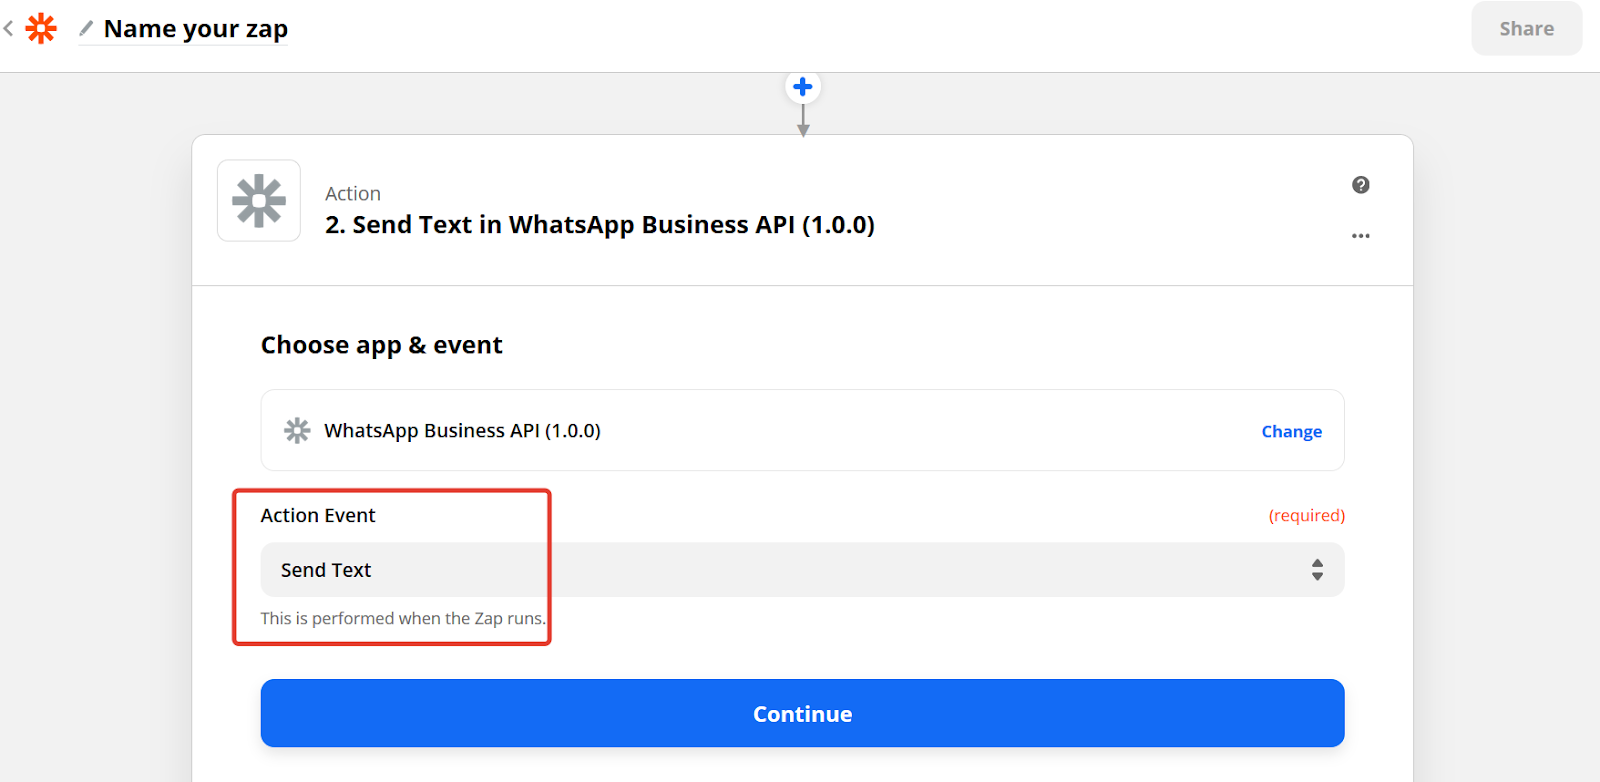The width and height of the screenshot is (1600, 782).
Task: Click the 'Action' label above the step title
Action: click(353, 194)
